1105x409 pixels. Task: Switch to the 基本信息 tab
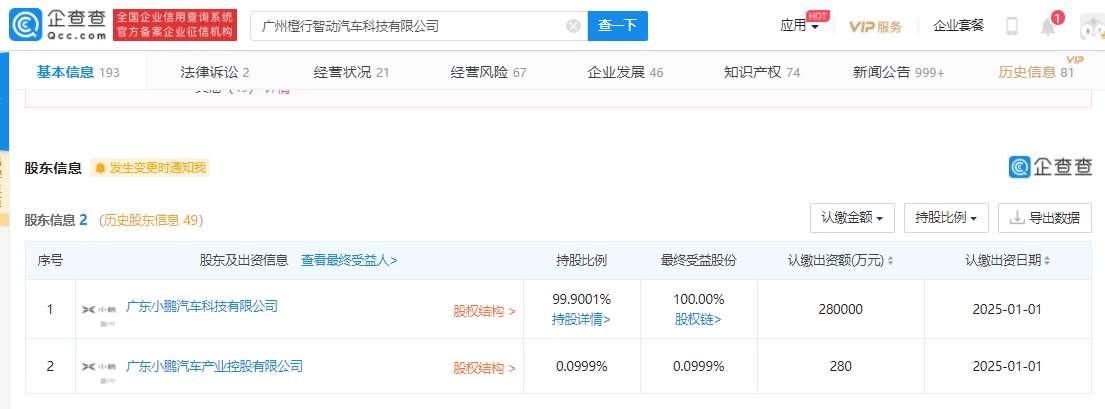click(78, 72)
